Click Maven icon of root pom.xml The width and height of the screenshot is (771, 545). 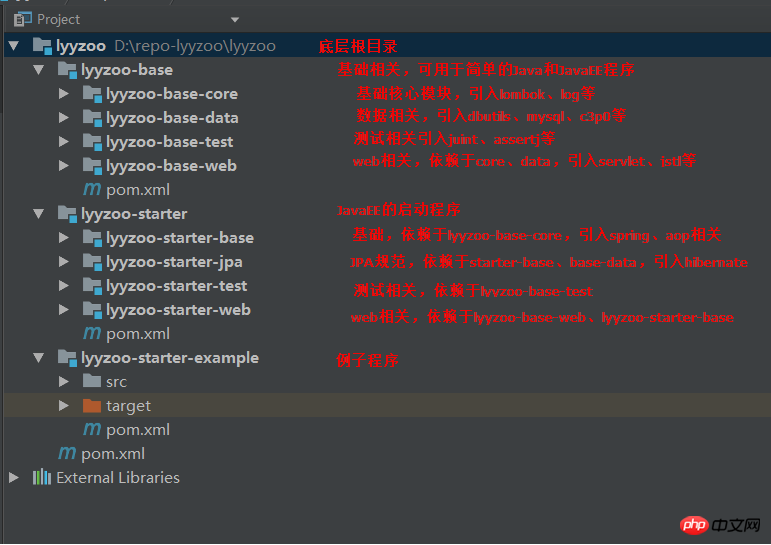(67, 454)
